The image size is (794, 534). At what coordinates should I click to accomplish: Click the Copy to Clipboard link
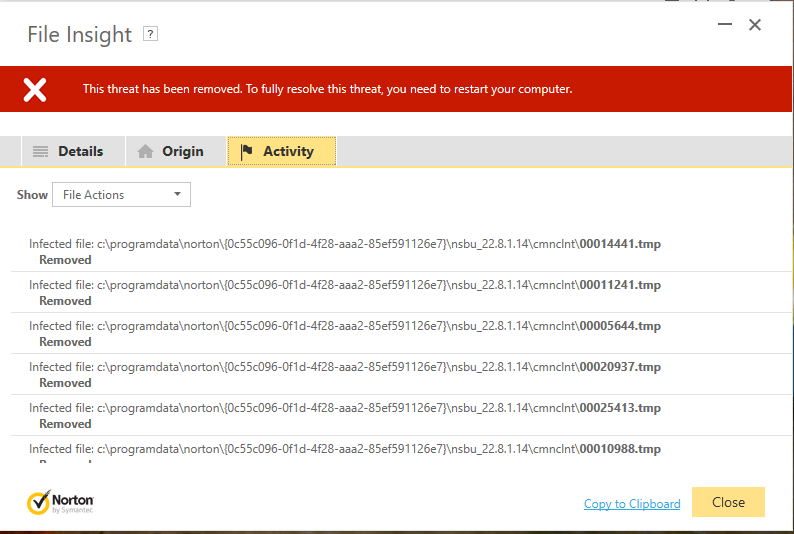click(x=632, y=504)
